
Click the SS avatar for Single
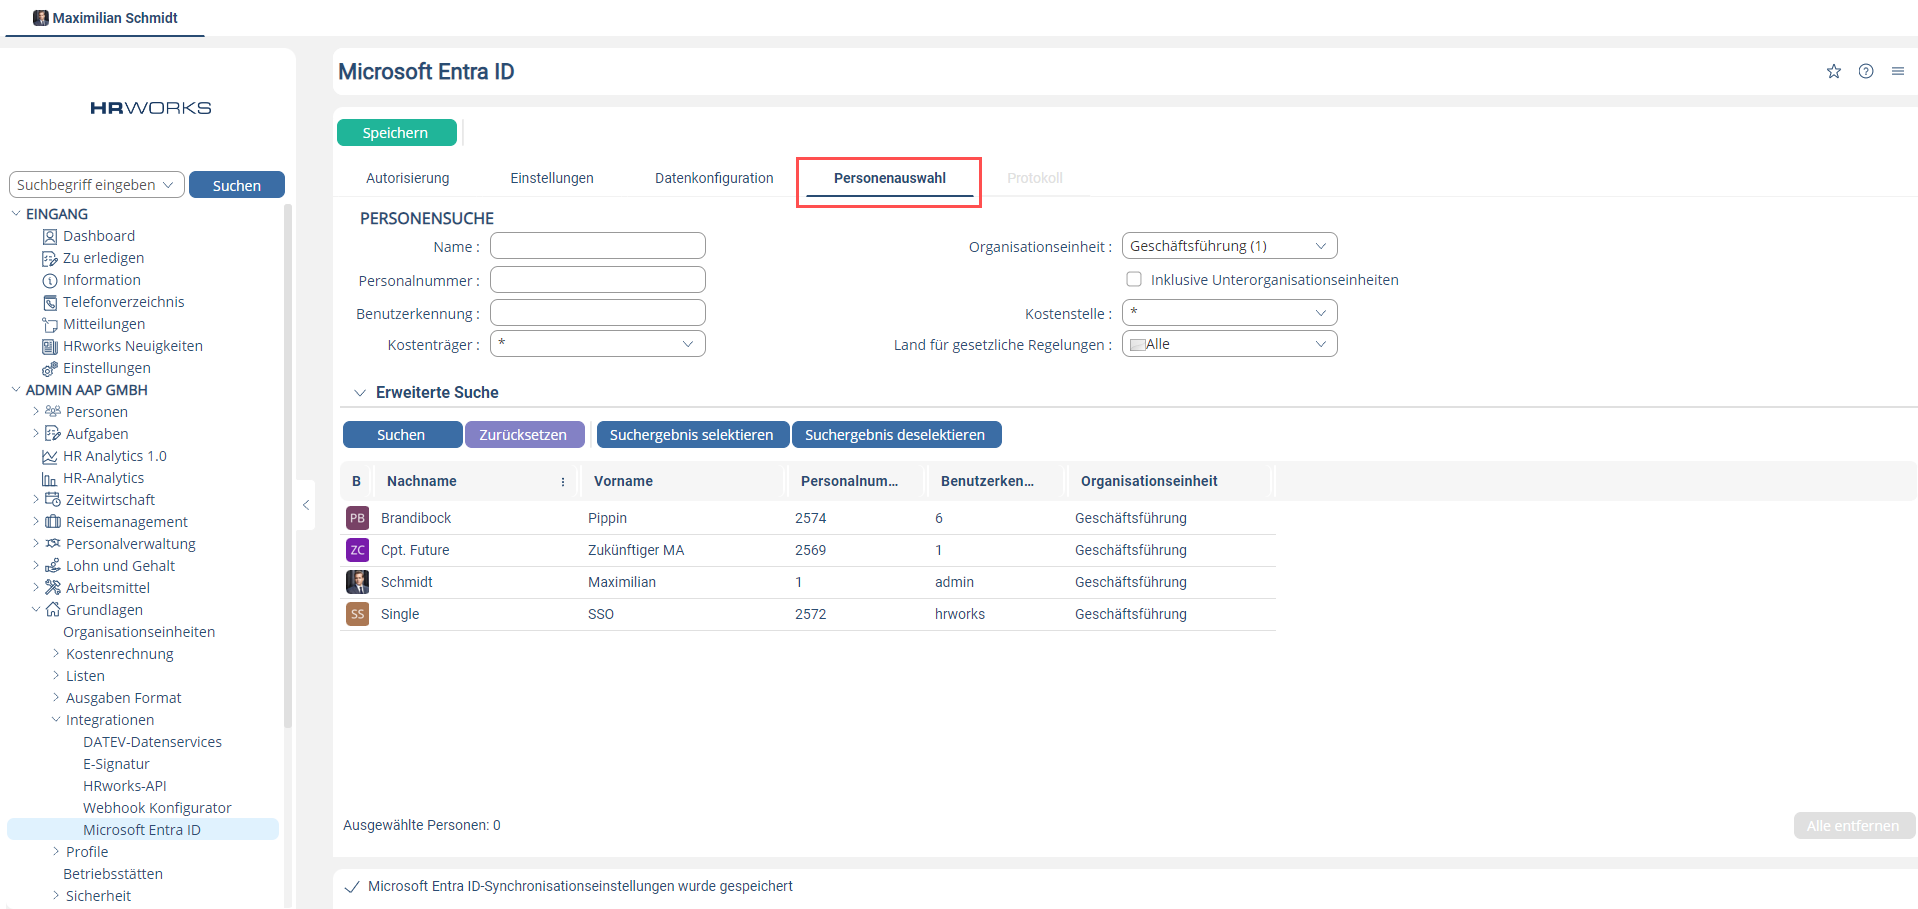click(x=357, y=614)
